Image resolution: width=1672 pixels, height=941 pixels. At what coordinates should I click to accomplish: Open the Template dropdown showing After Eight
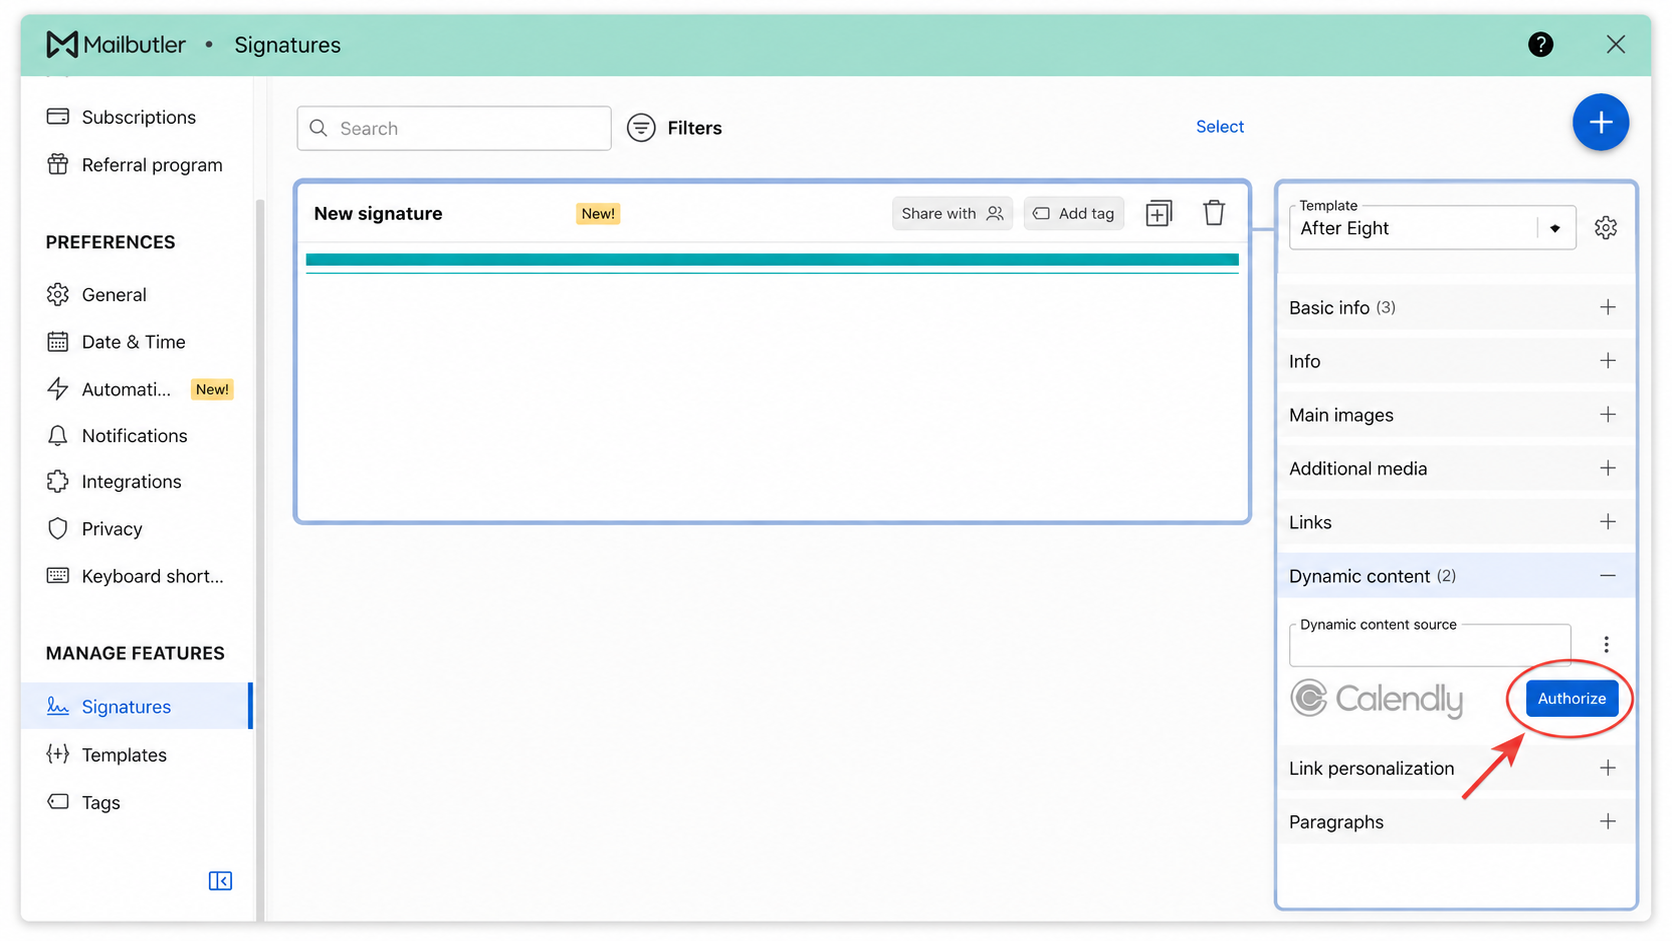(1432, 228)
